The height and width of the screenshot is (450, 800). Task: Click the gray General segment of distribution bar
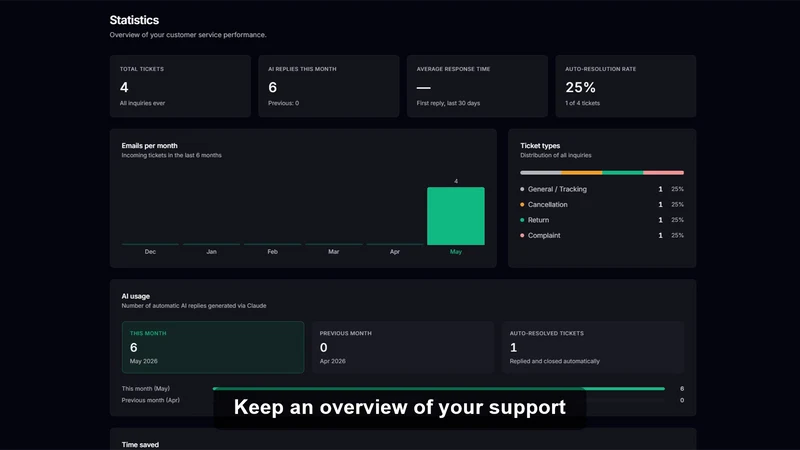pos(540,172)
